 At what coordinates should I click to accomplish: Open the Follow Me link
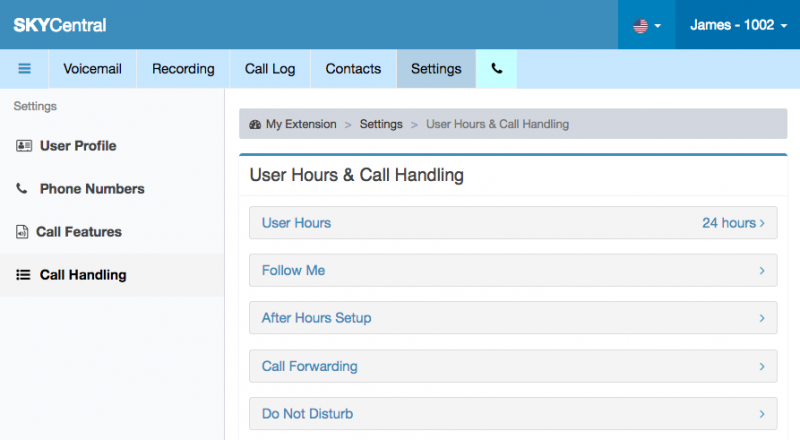coord(293,271)
